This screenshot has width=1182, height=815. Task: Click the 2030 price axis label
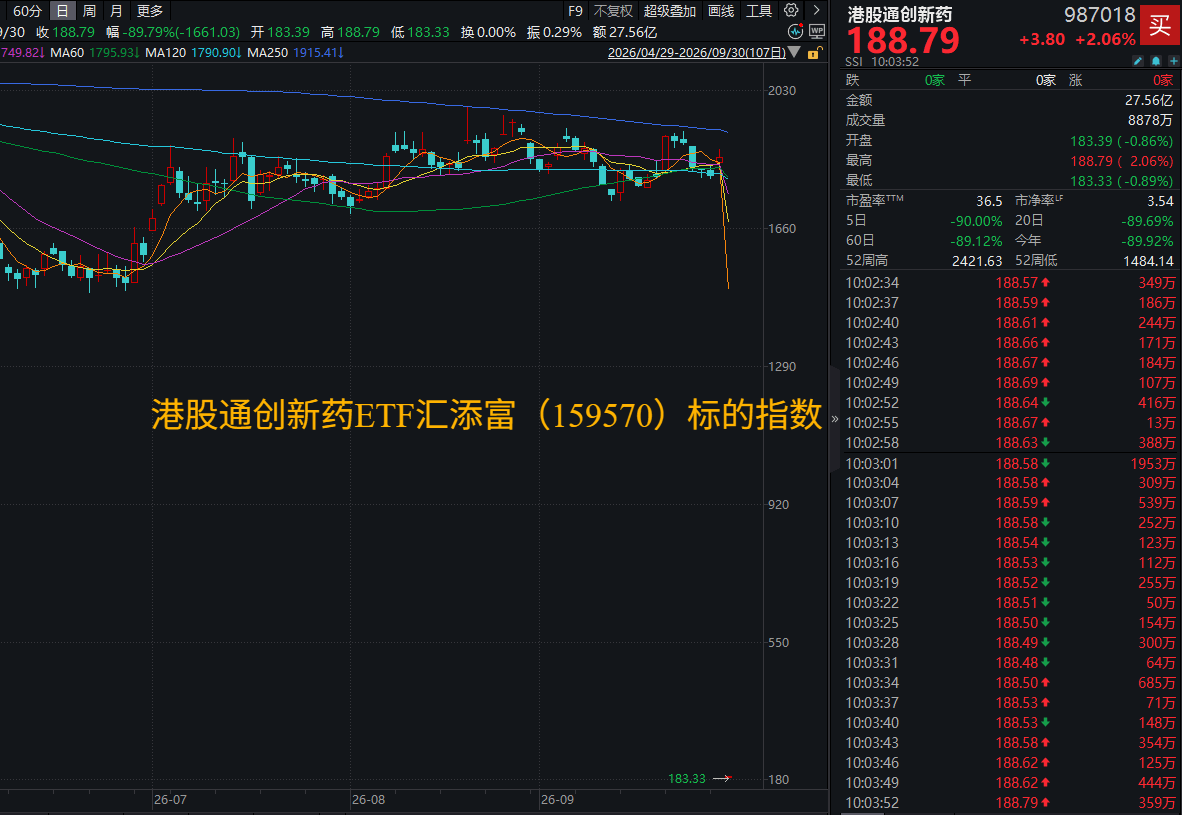(x=782, y=90)
